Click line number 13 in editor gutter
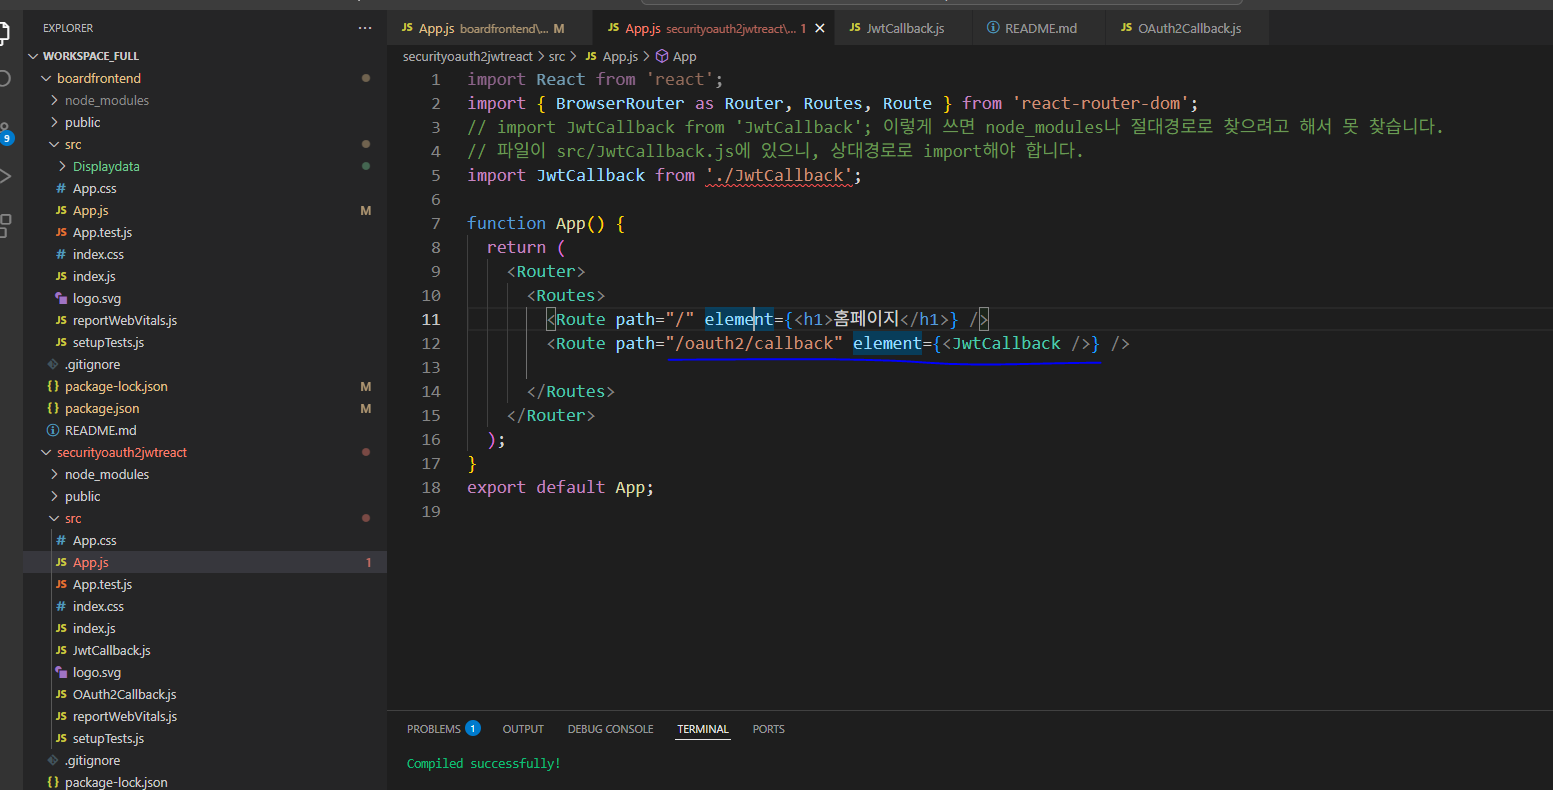The image size is (1553, 790). pyautogui.click(x=430, y=367)
